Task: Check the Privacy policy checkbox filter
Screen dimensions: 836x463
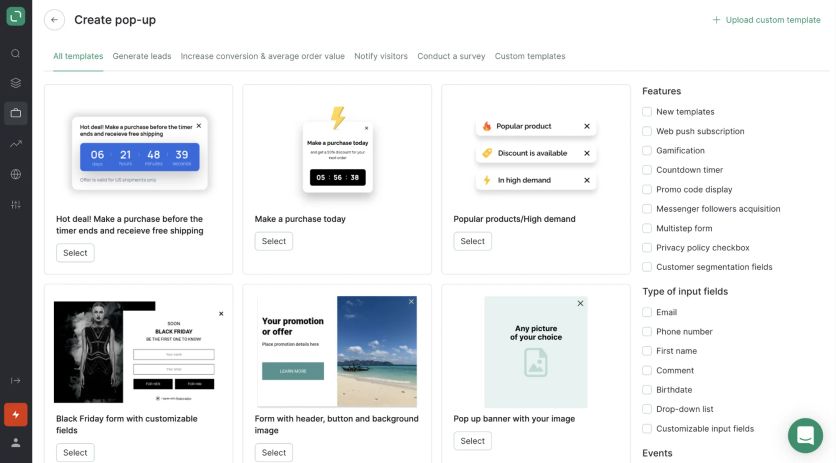Action: 647,248
